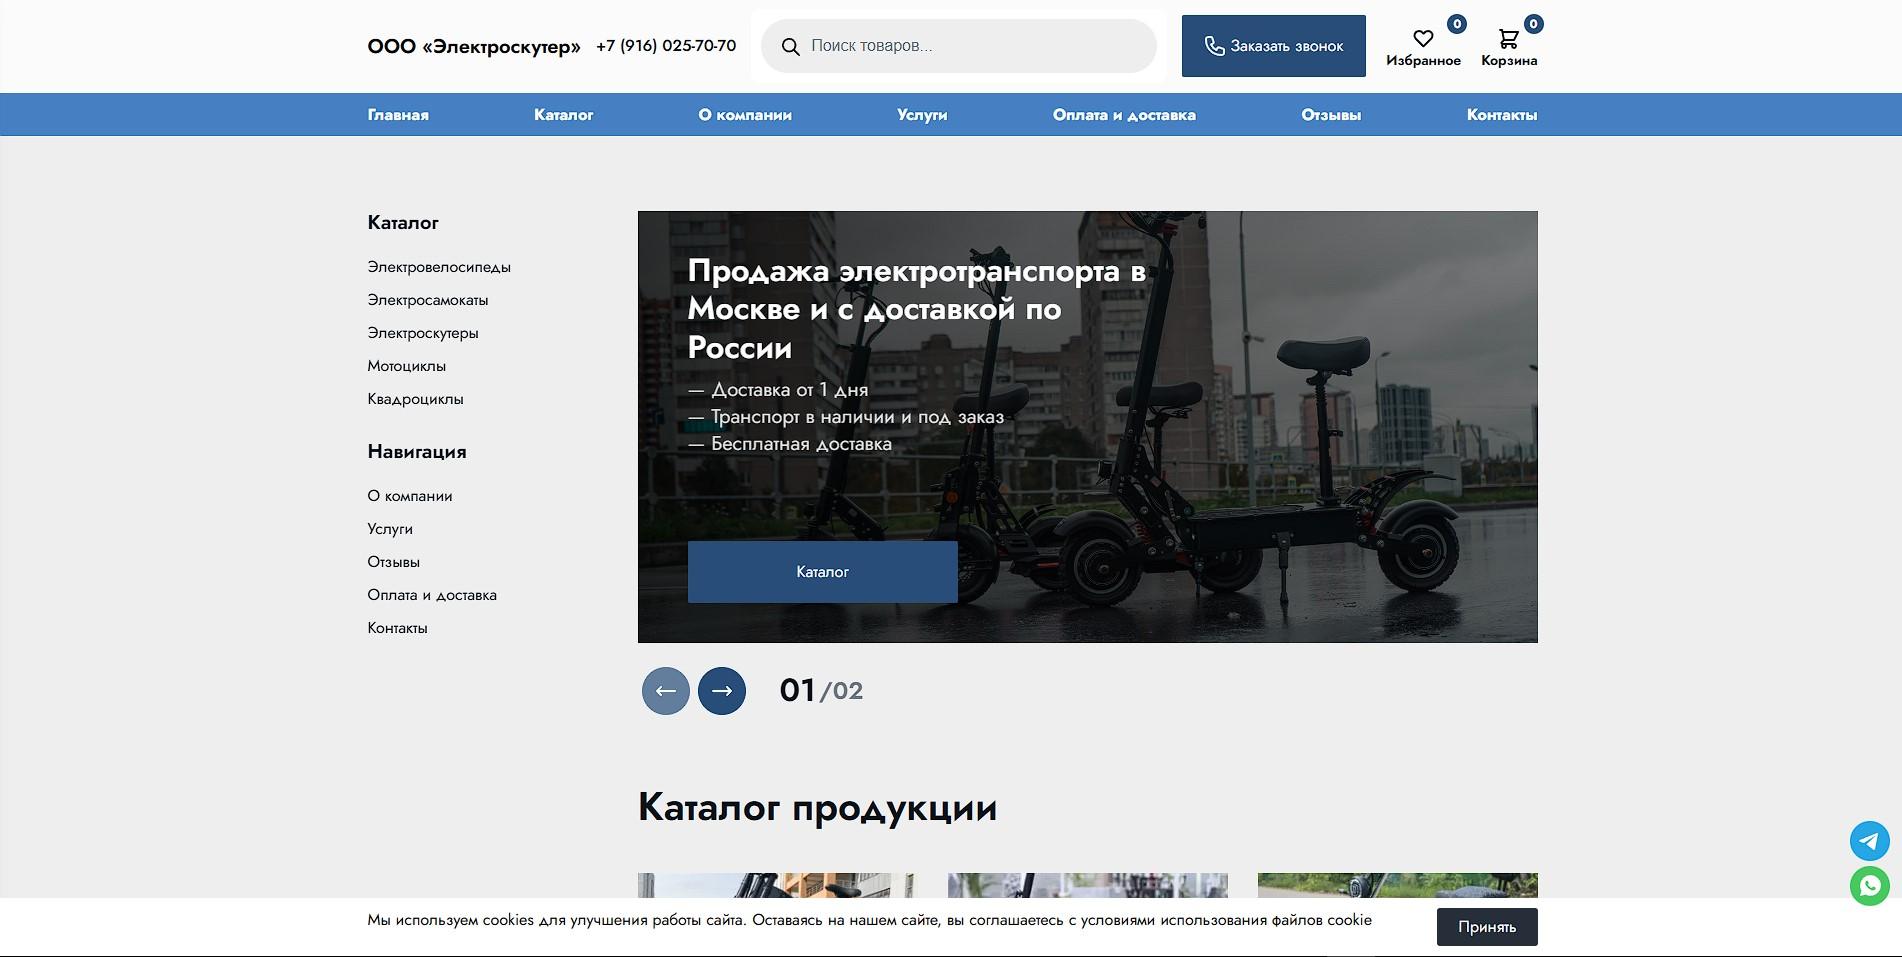Screen dimensions: 1902x957
Task: Click the phone icon on Заказать звонок
Action: click(1214, 45)
